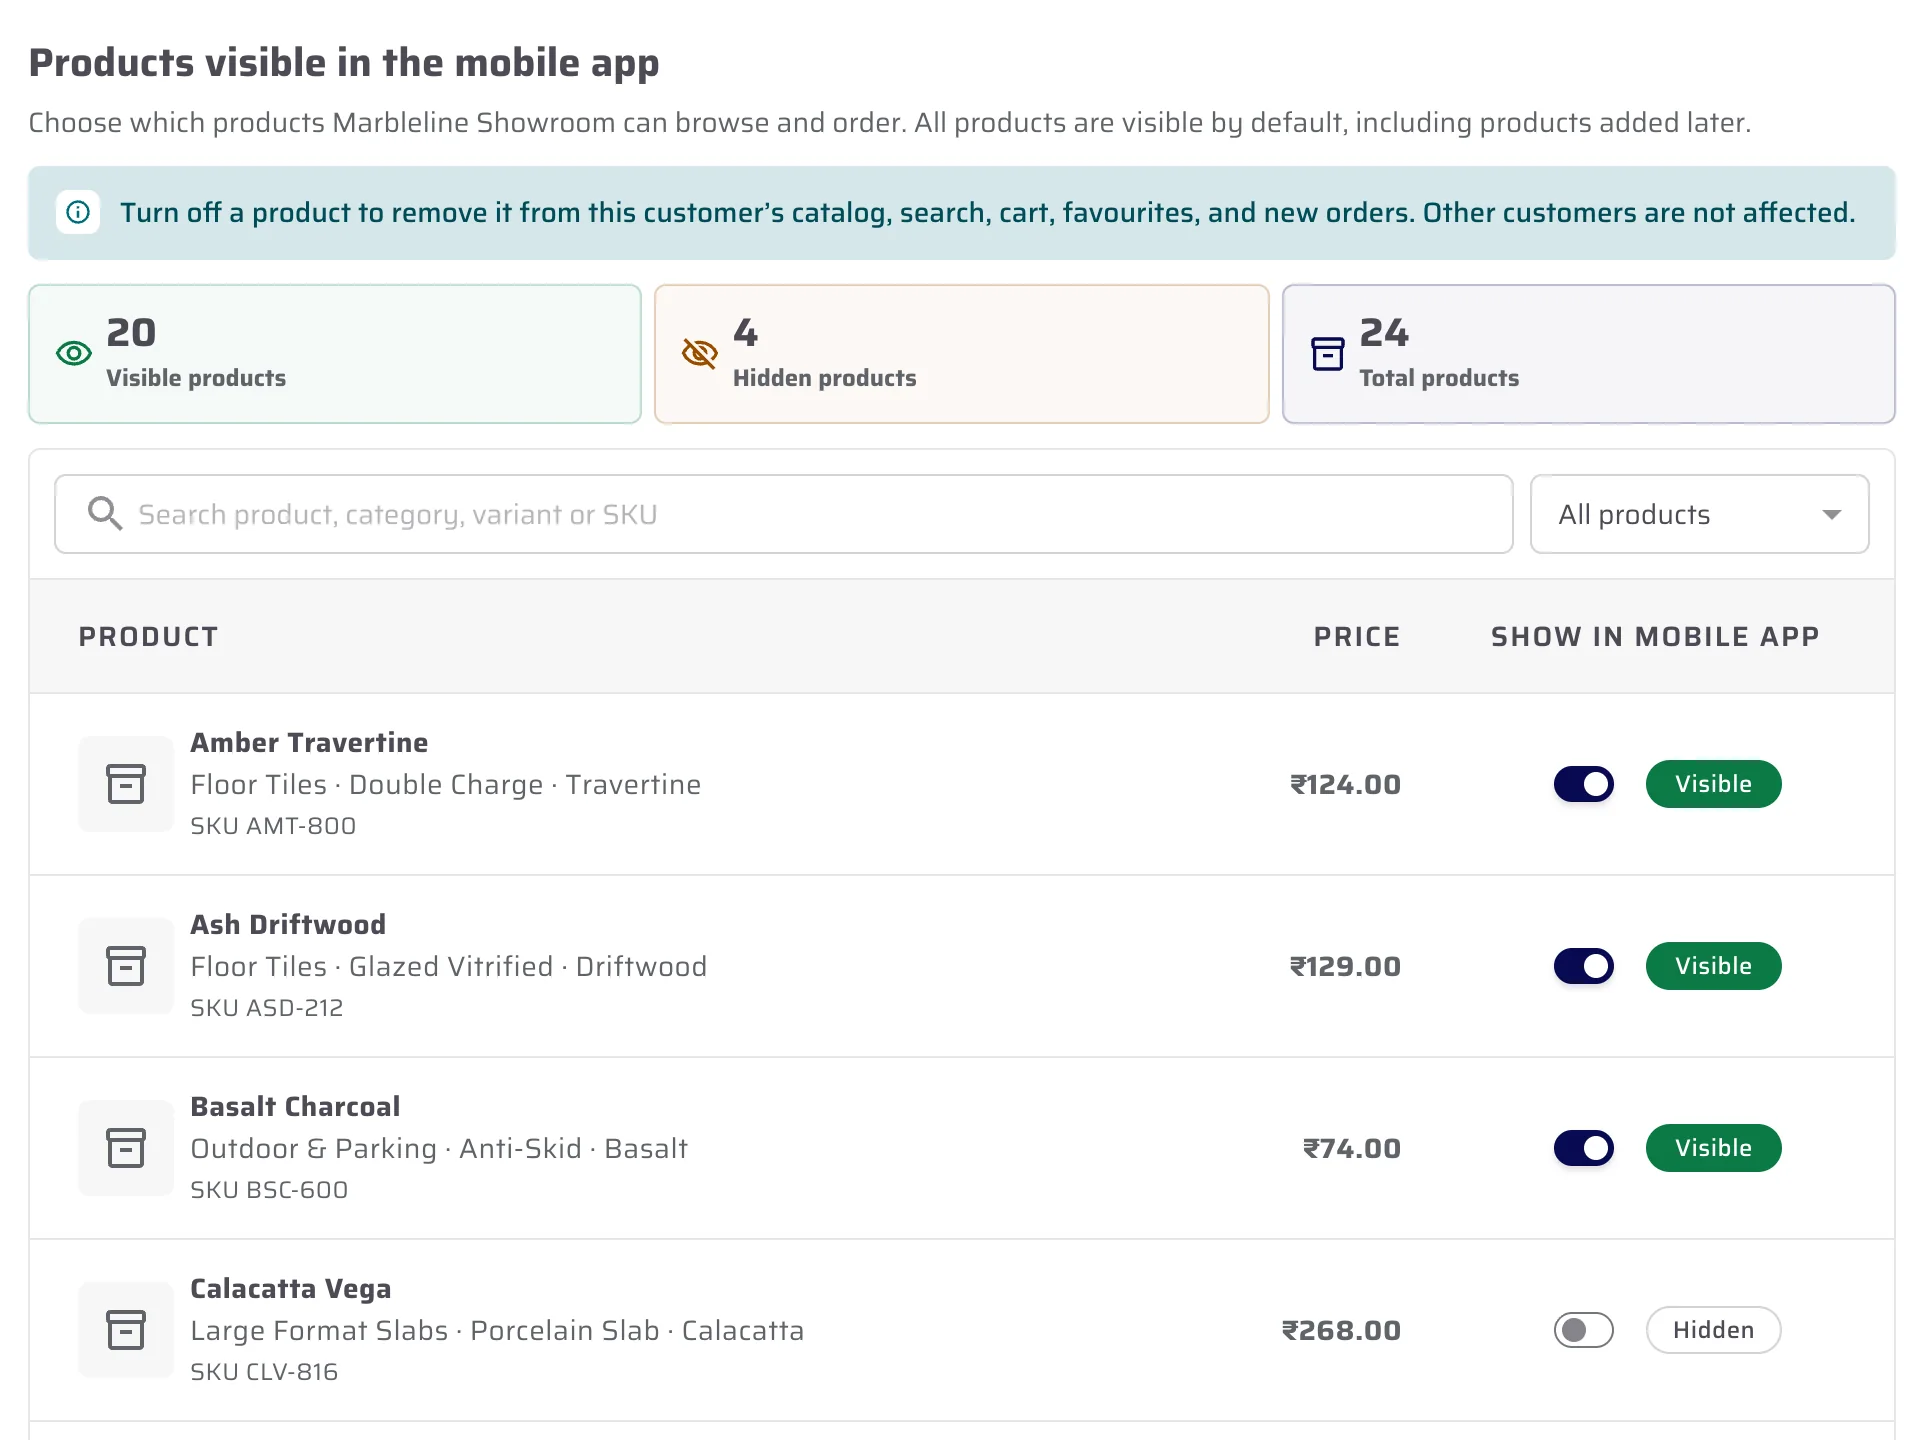Viewport: 1924px width, 1440px height.
Task: Click the Ash Driftwood product name
Action: tap(288, 925)
